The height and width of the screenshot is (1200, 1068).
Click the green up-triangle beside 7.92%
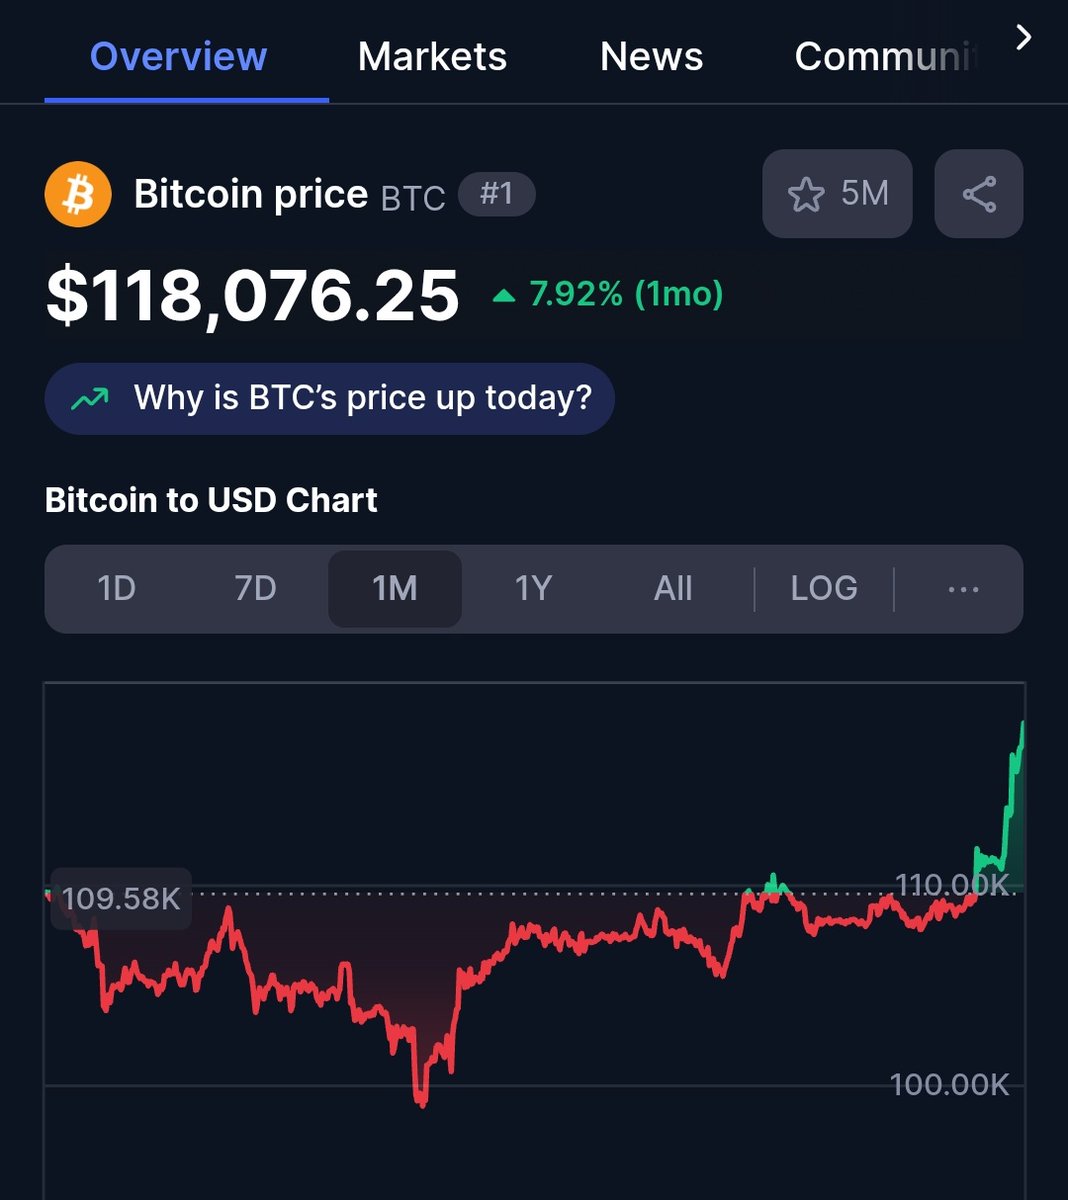click(x=505, y=295)
